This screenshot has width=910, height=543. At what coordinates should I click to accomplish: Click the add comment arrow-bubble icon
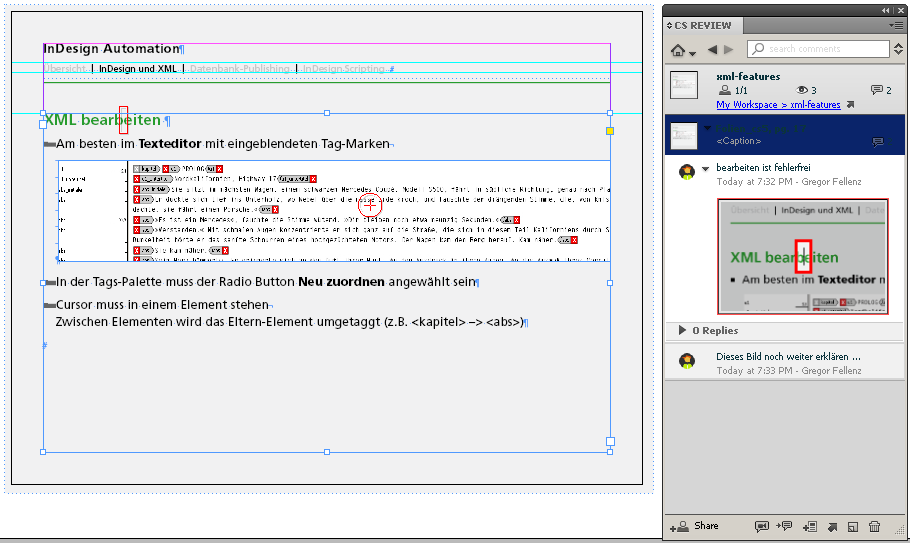[784, 526]
